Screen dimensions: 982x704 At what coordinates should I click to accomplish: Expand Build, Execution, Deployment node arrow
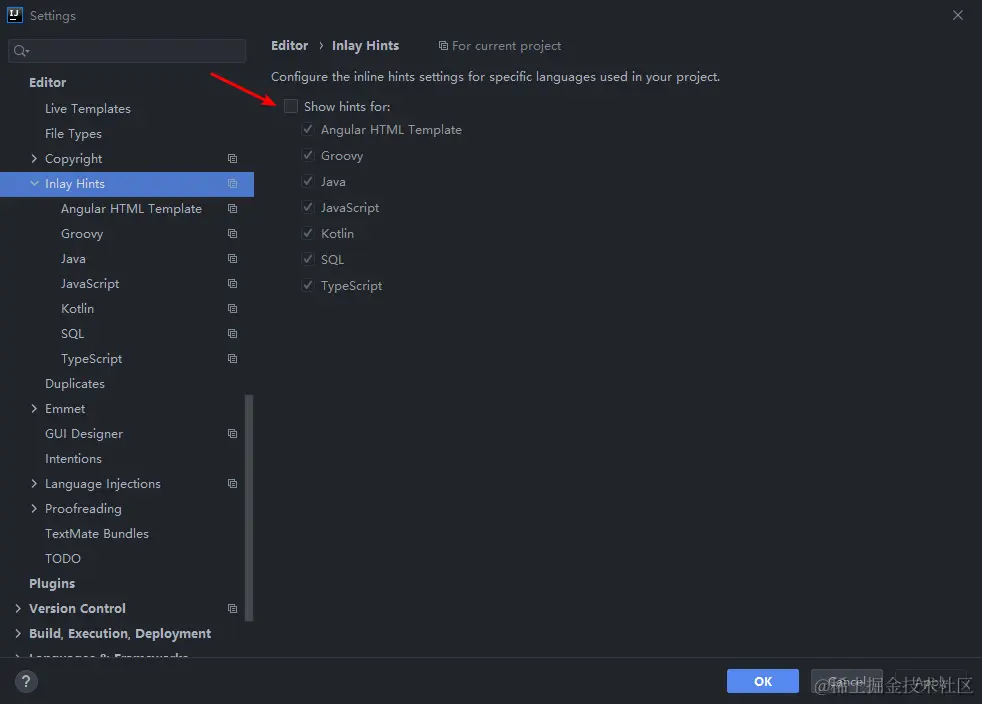(x=18, y=634)
